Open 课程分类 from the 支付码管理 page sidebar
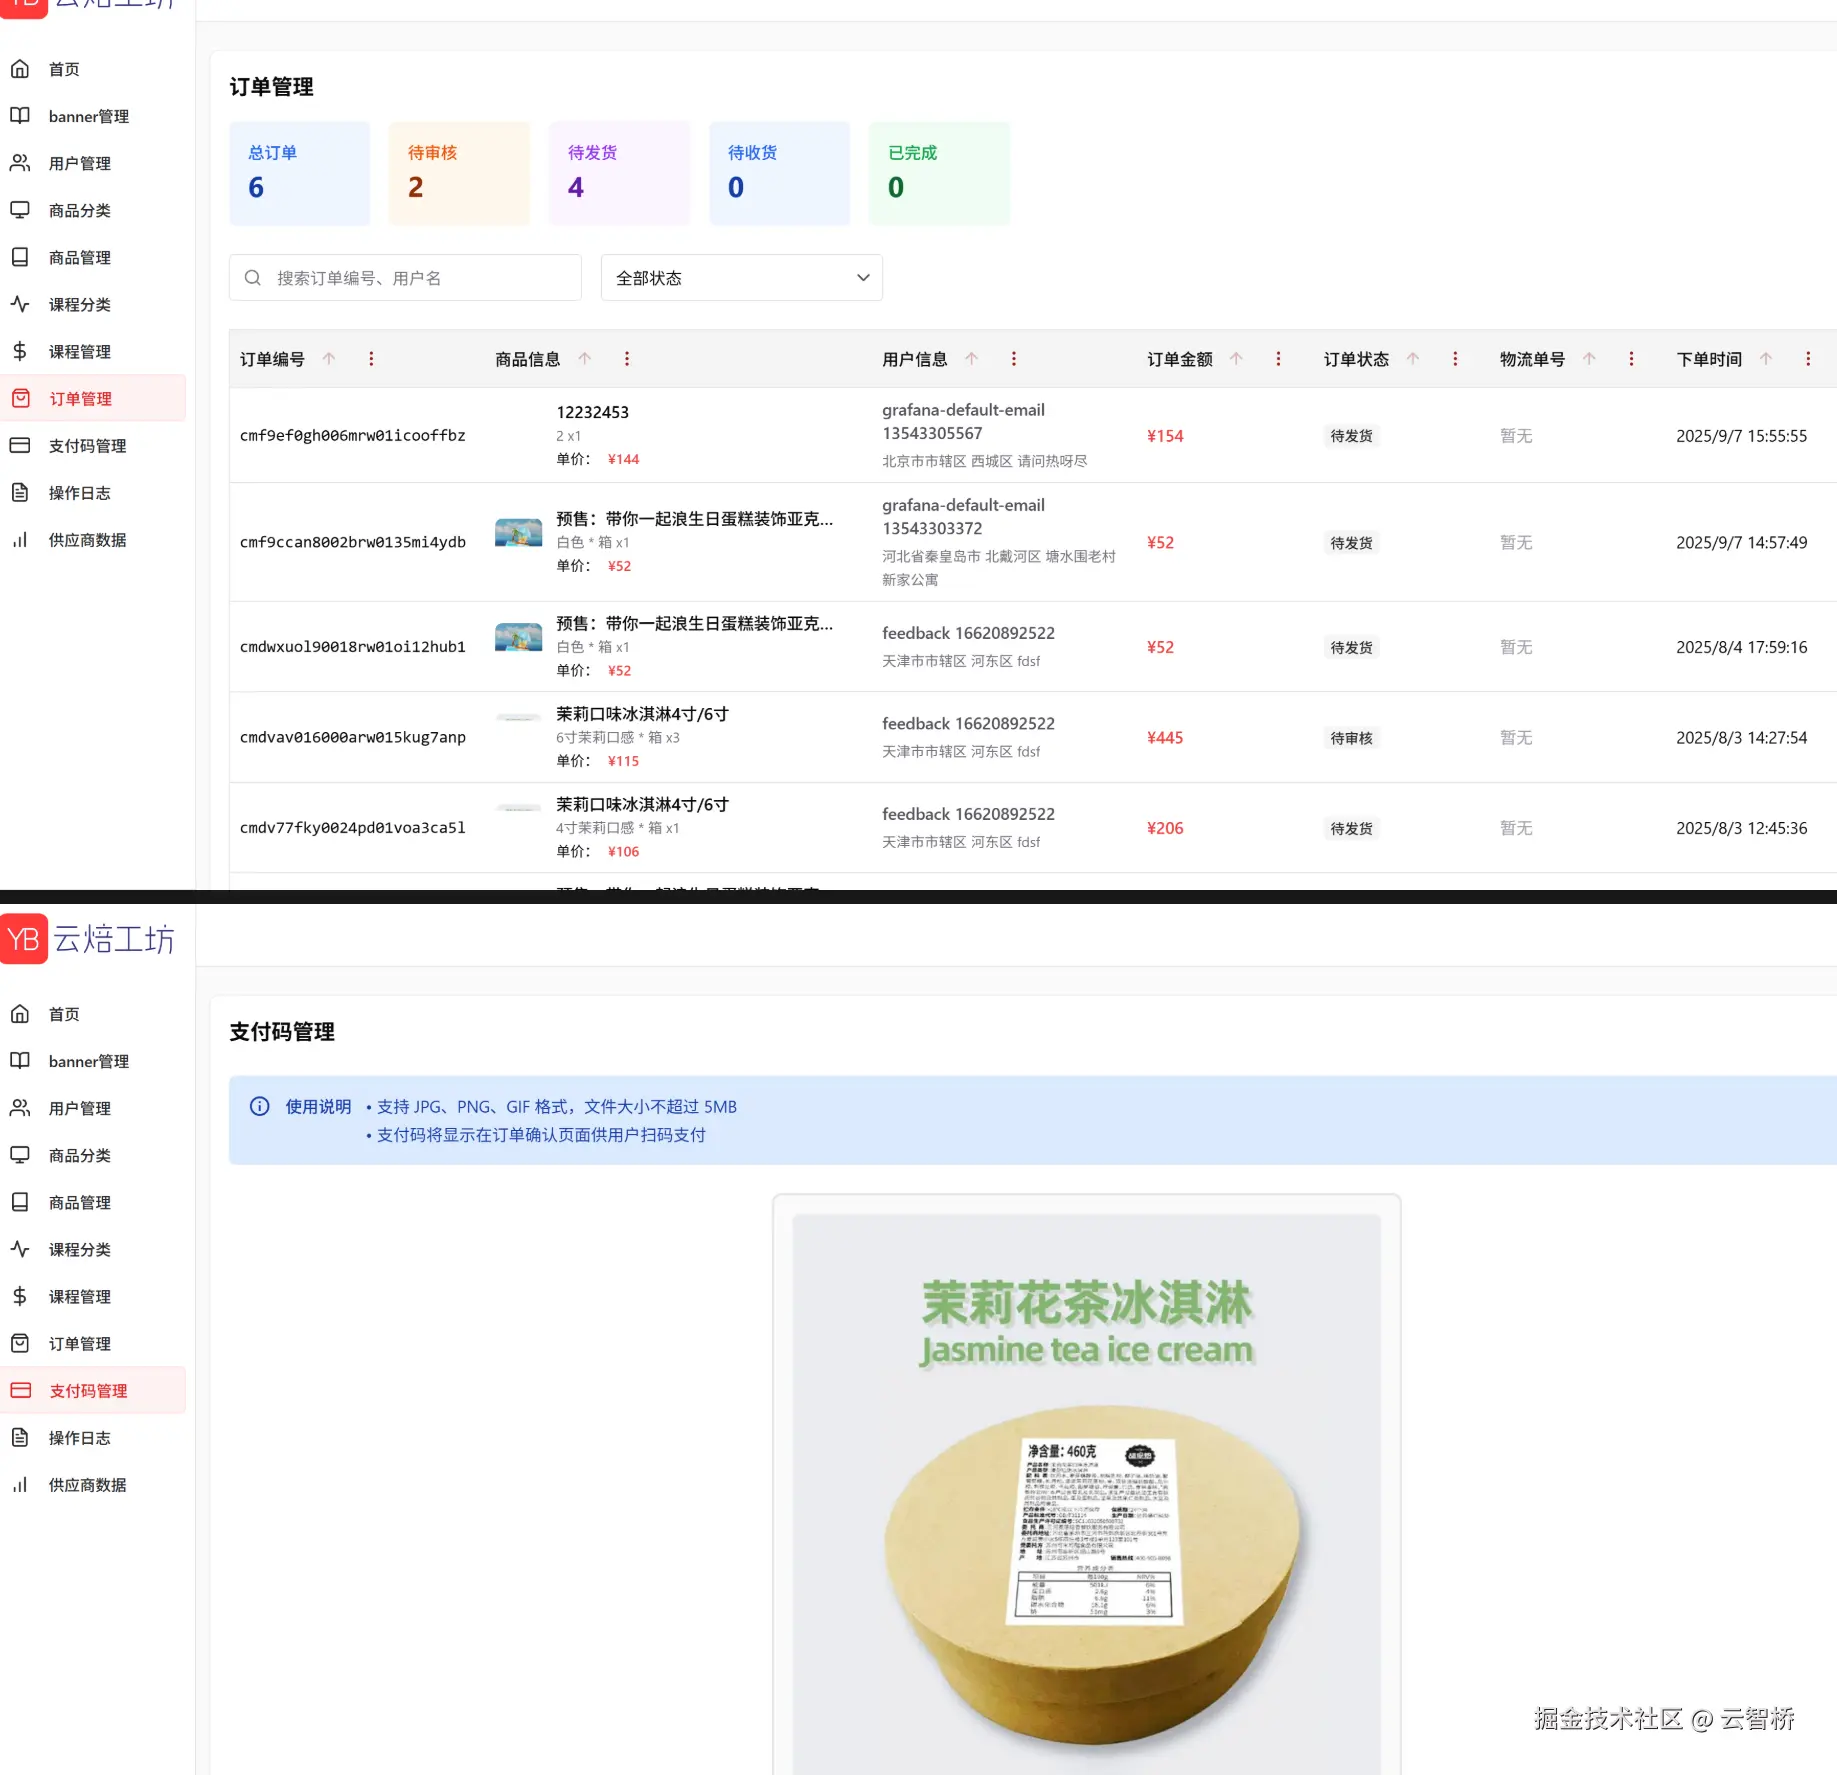Viewport: 1837px width, 1775px height. (x=93, y=1249)
